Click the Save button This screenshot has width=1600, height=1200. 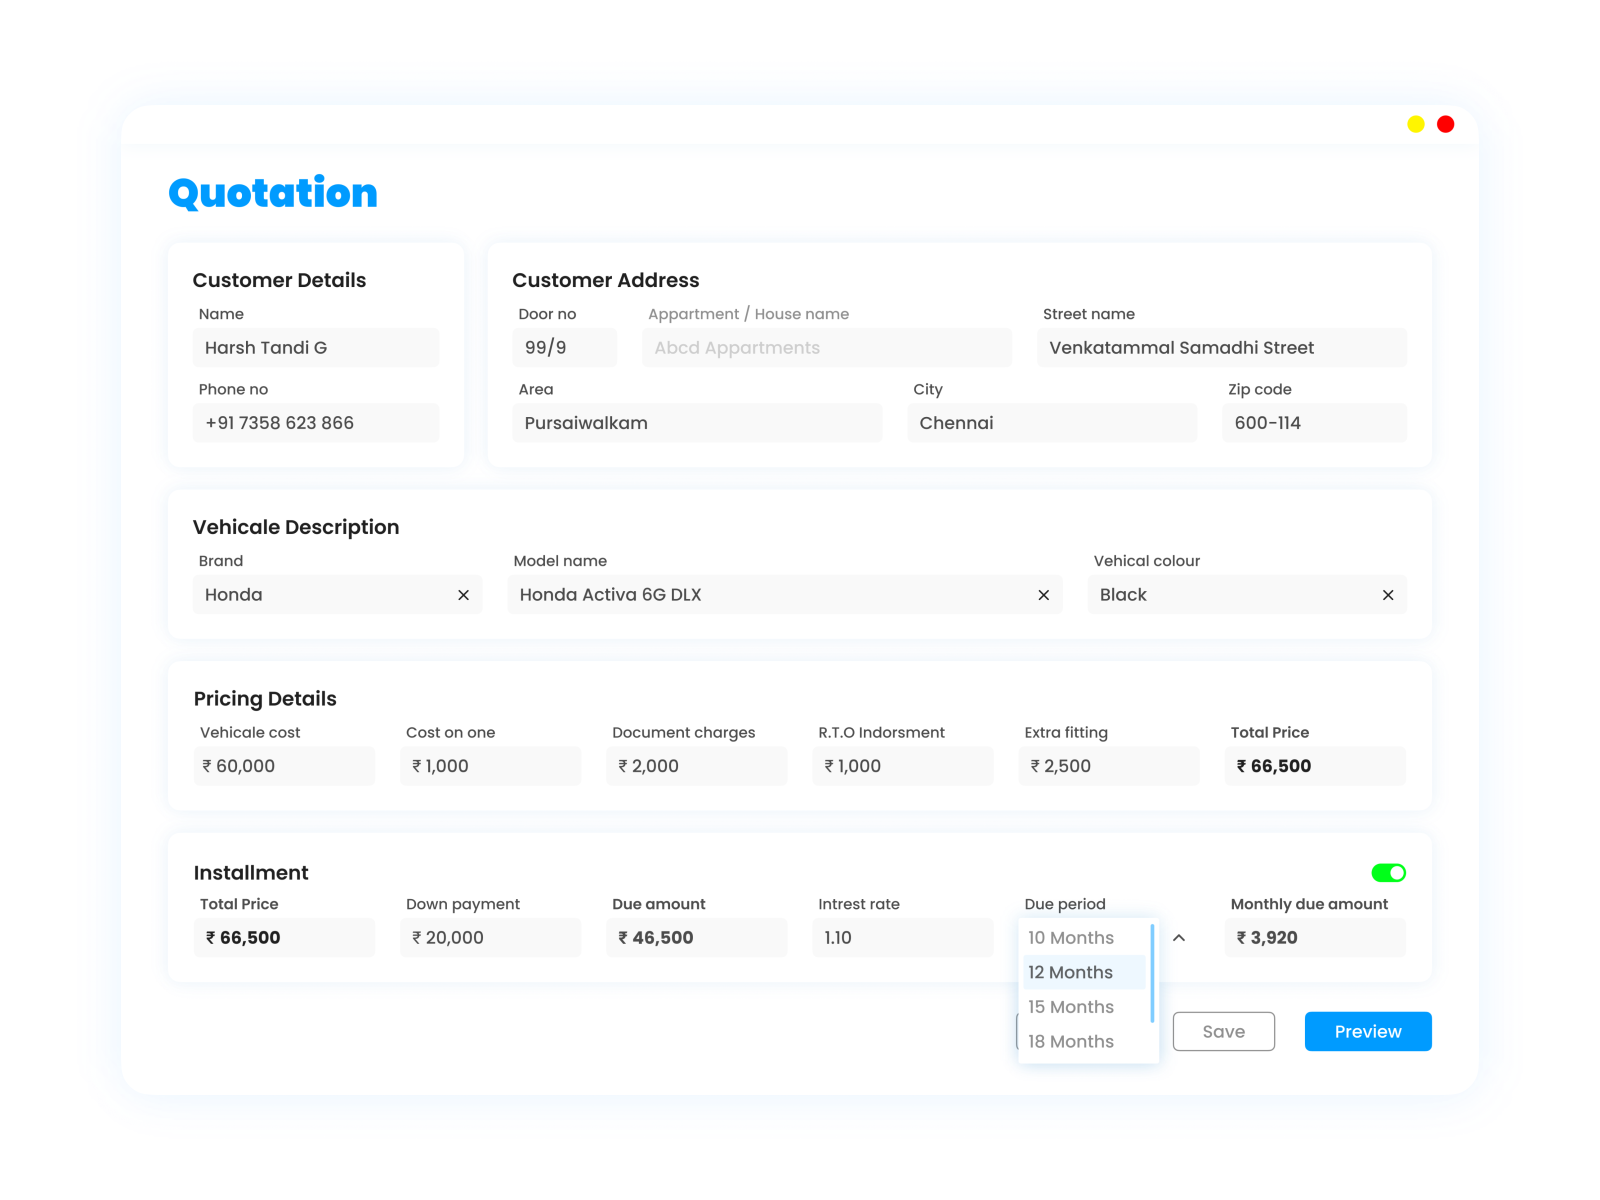point(1223,1031)
